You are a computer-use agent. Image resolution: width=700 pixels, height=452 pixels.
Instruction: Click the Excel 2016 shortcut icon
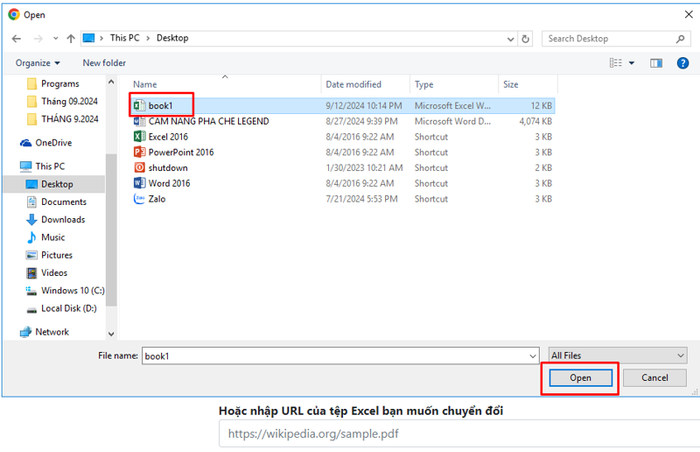click(139, 137)
